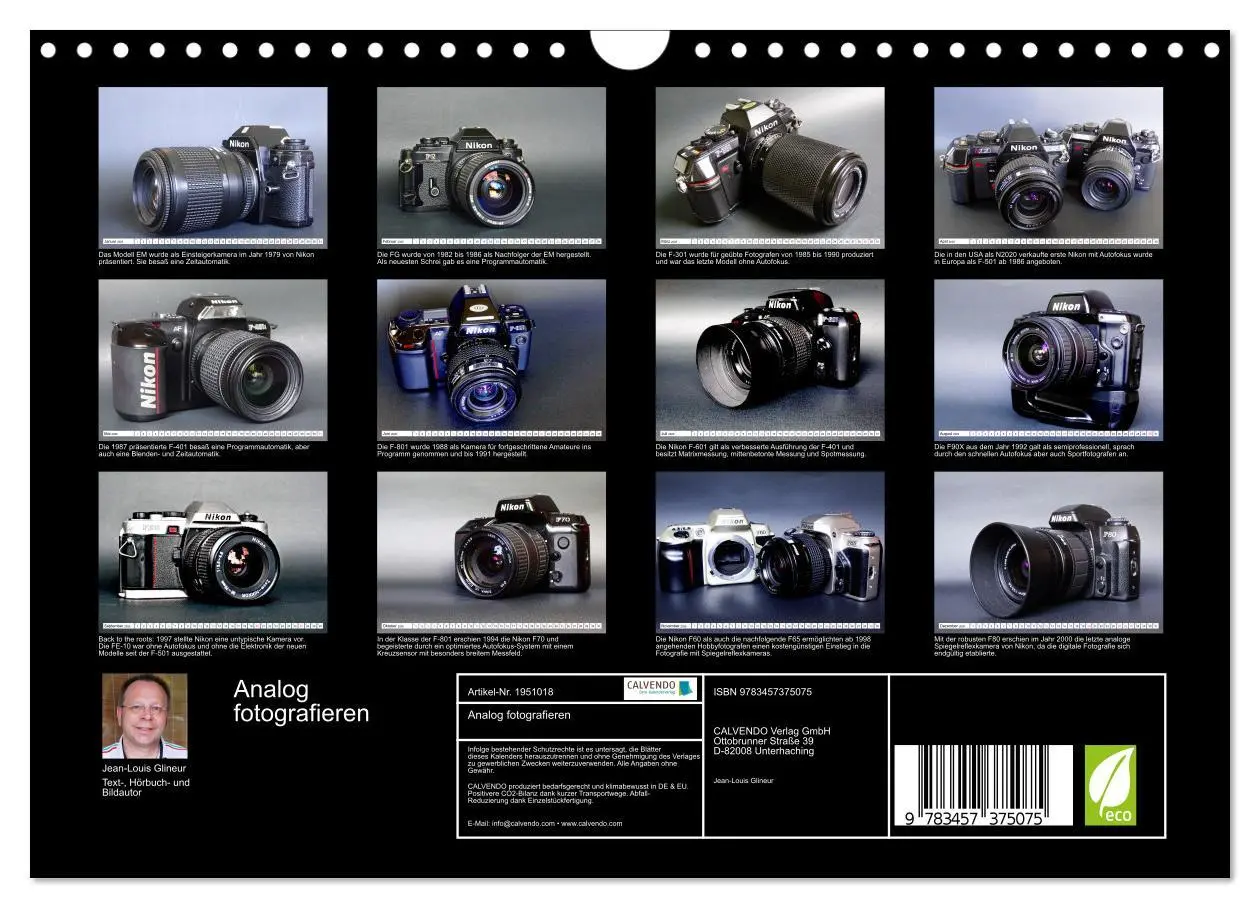Click the caption starting 'Mit der robusten F80'
The image size is (1260, 908).
[1033, 646]
